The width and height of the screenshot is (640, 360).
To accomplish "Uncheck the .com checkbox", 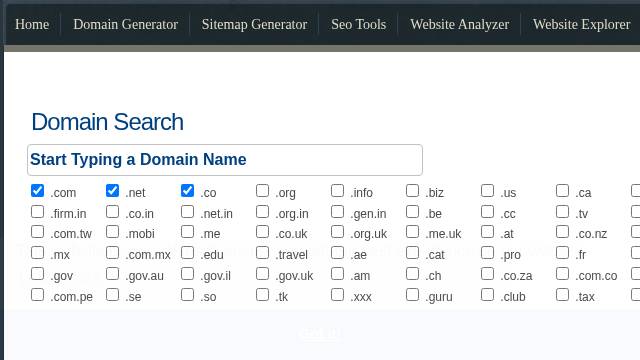I will tap(38, 191).
